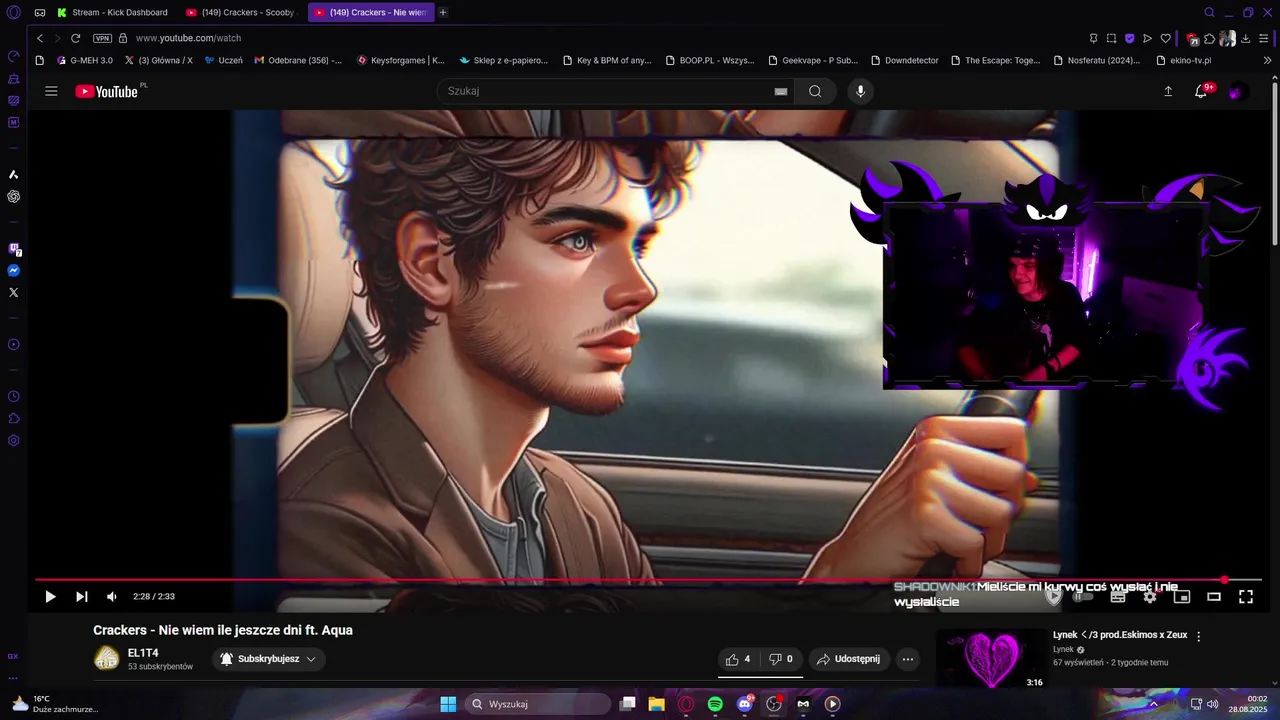Open Opera main menu logo

13,12
